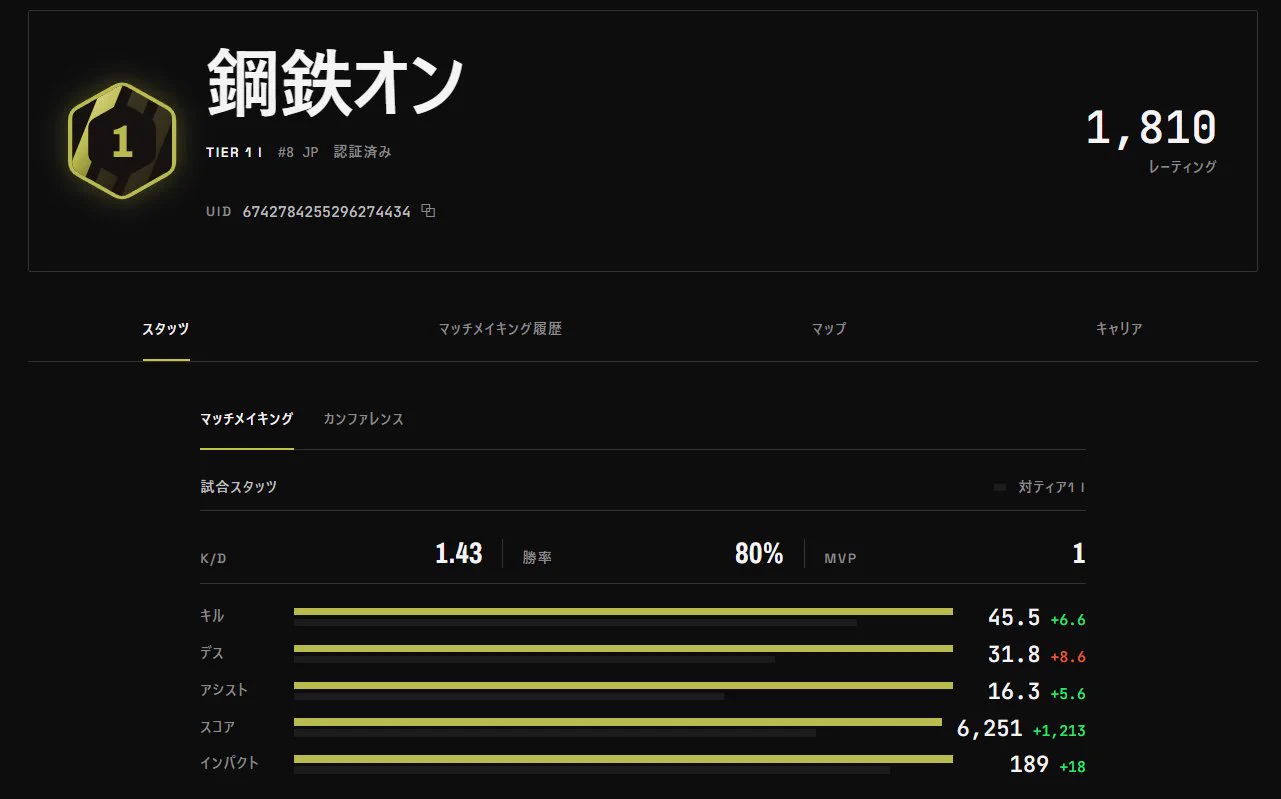Click the 勝率 value 80%
1281x799 pixels.
click(x=759, y=554)
